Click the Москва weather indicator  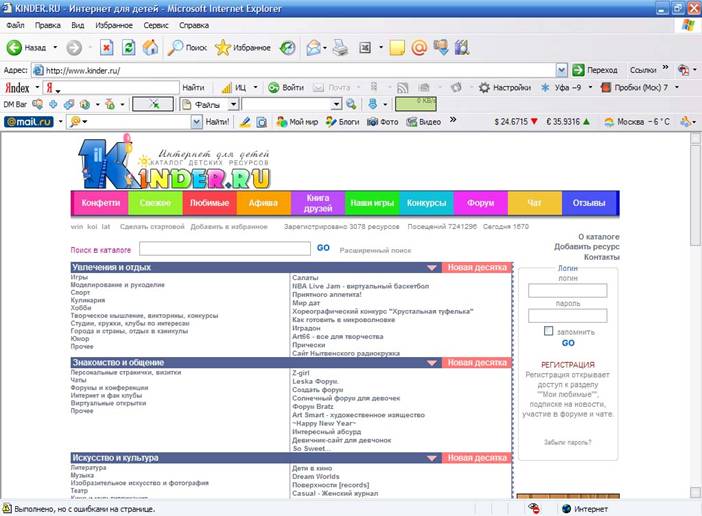point(636,122)
